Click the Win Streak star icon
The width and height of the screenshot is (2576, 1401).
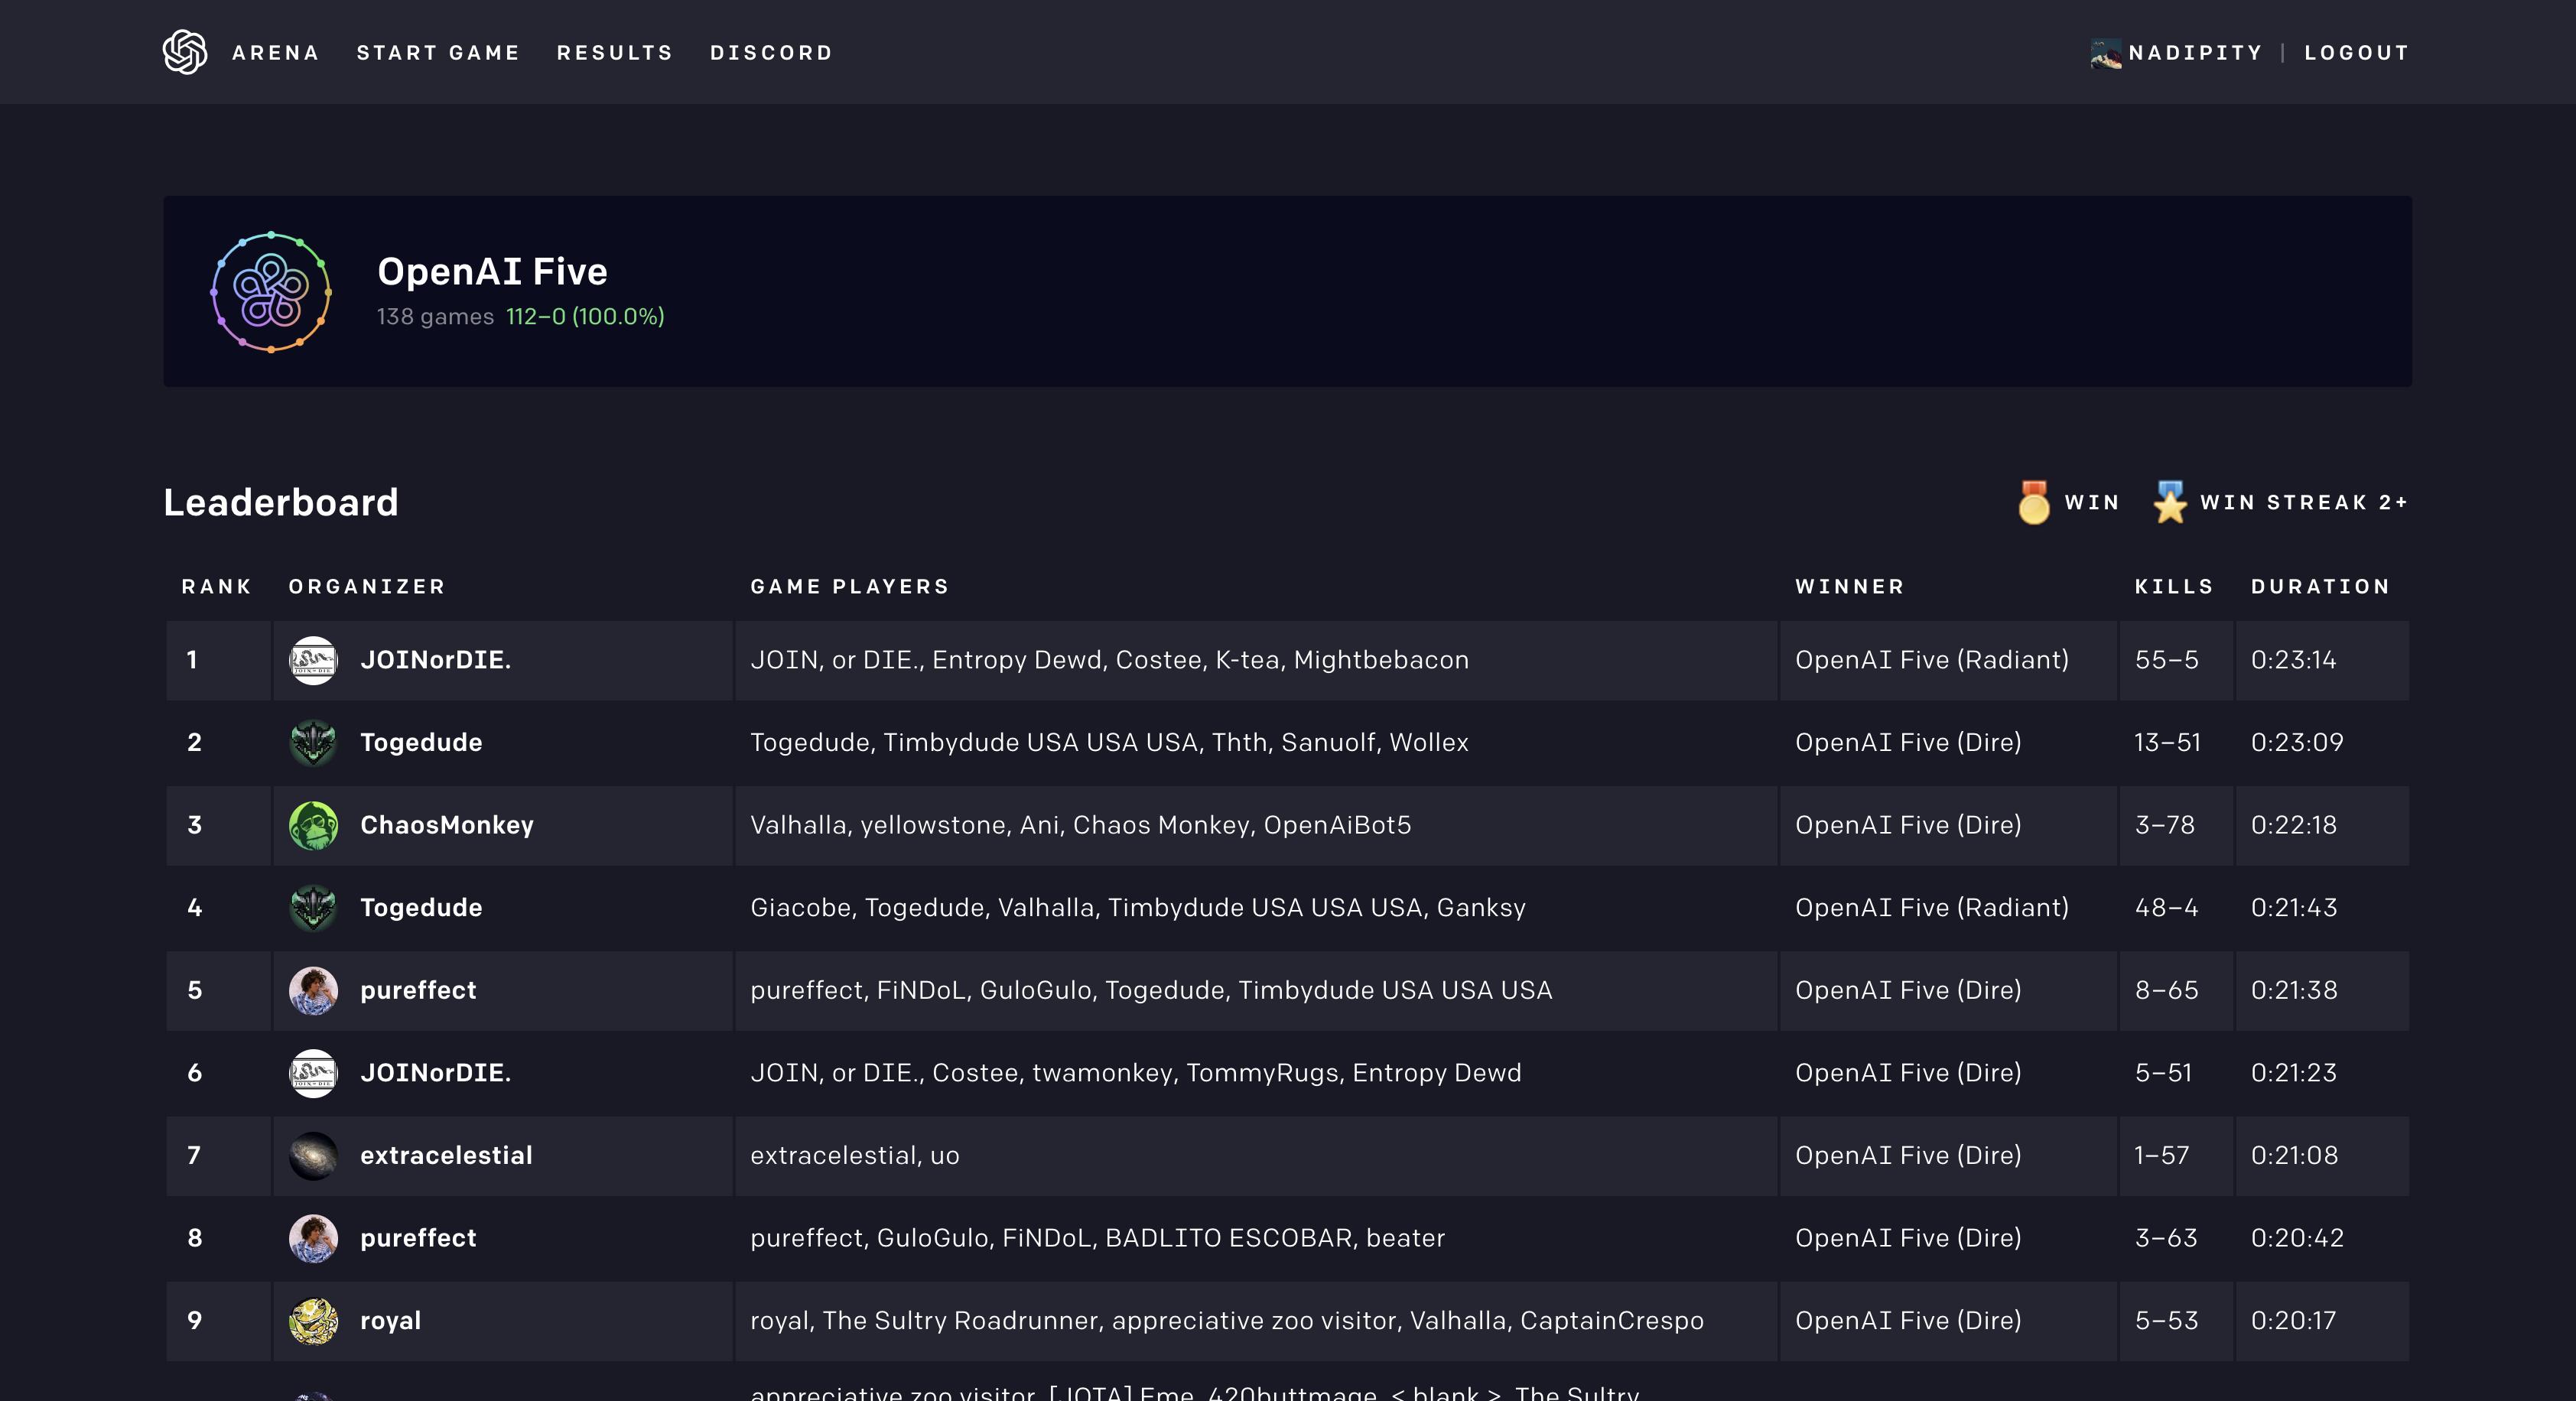[x=2169, y=502]
